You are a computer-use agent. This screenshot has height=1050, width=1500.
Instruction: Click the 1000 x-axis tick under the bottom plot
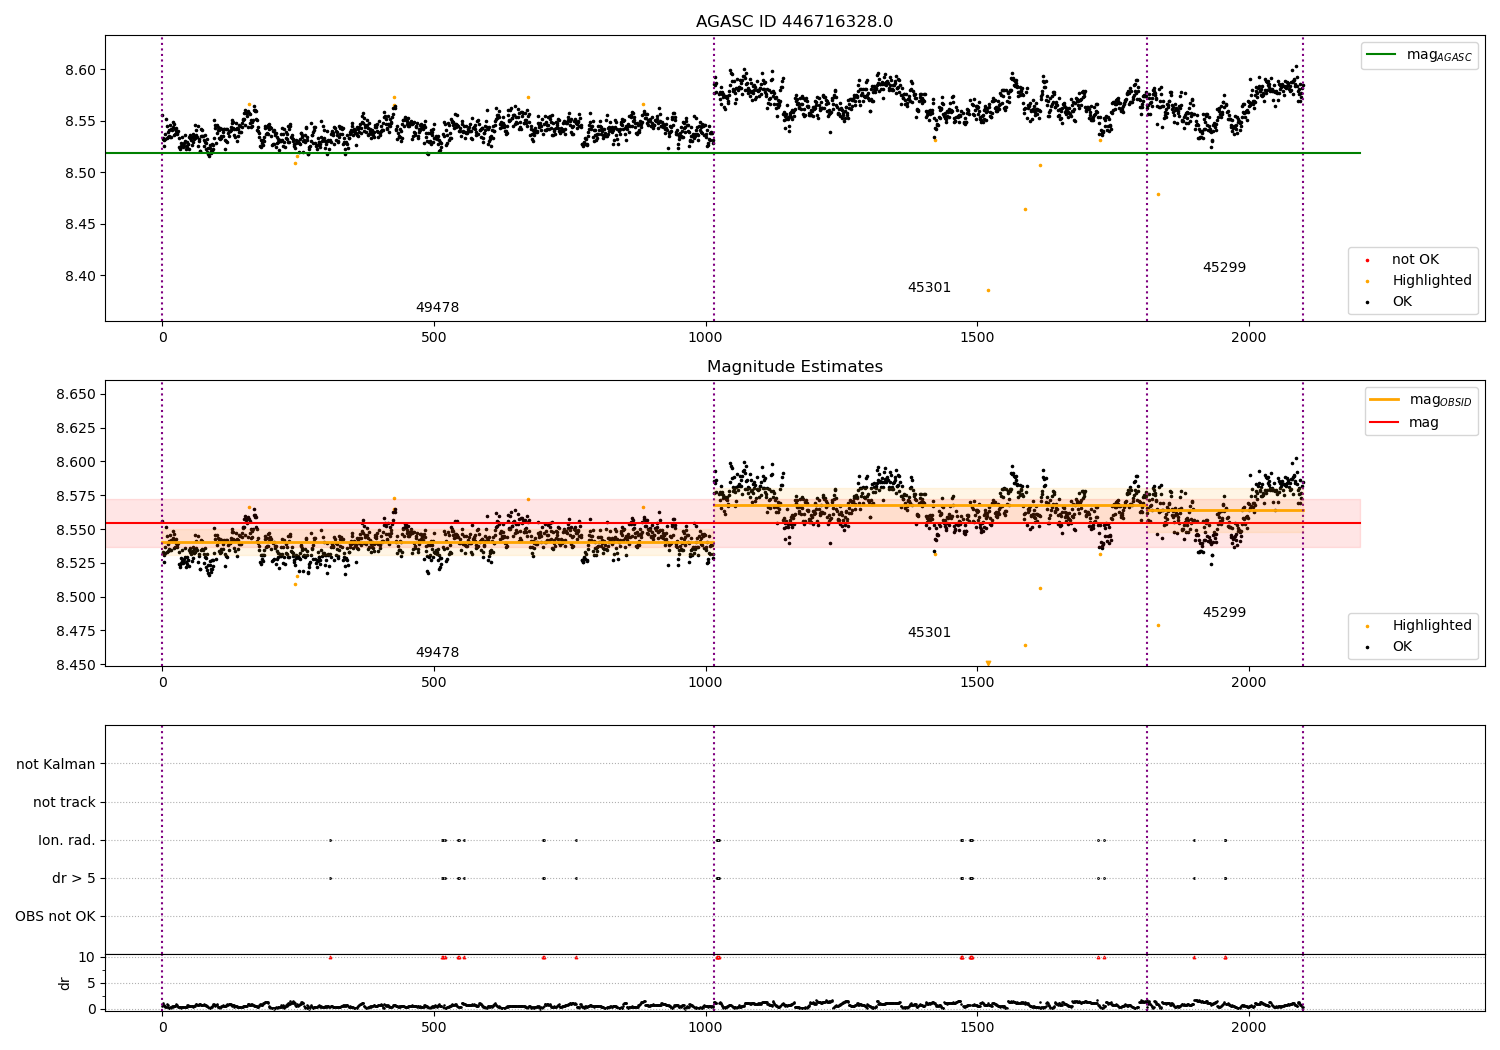click(706, 1027)
